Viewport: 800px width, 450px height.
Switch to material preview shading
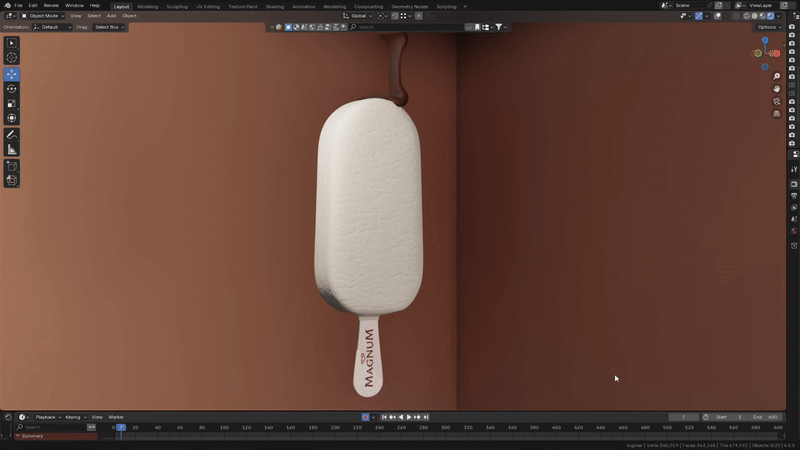coord(762,16)
